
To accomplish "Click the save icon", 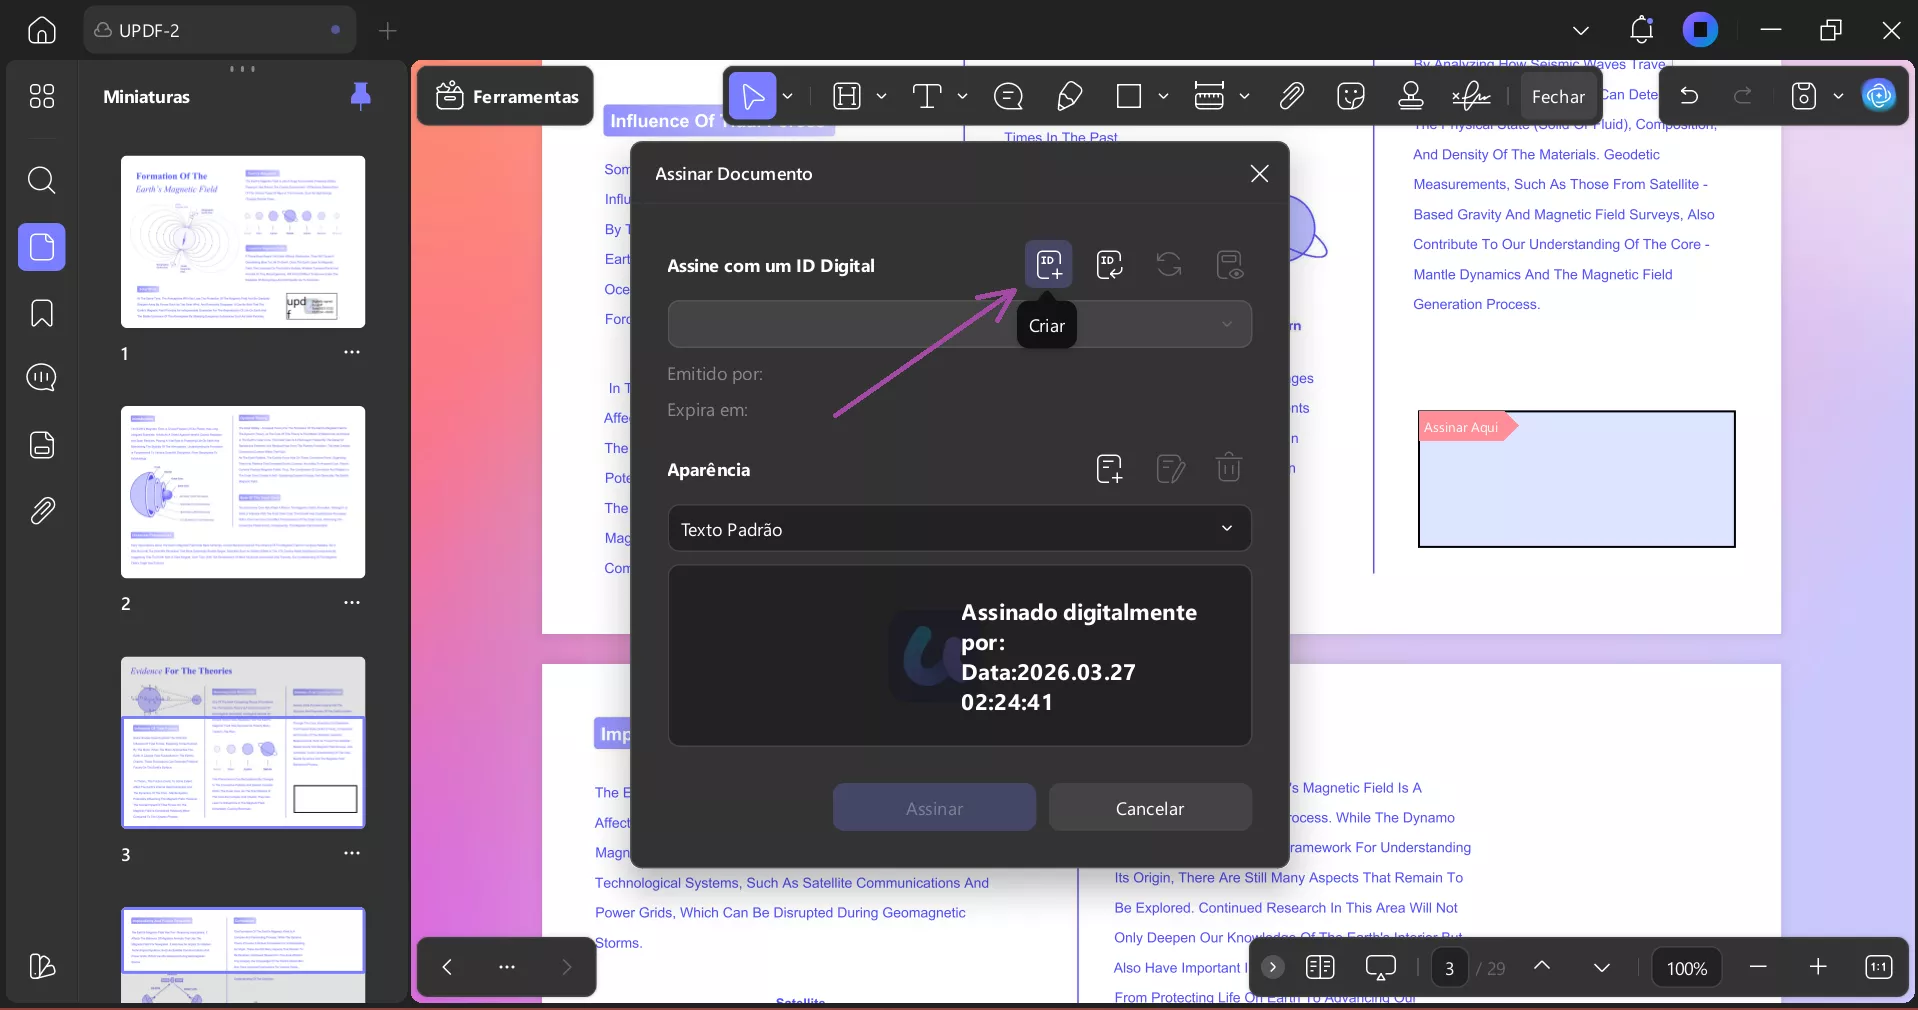I will click(x=1803, y=96).
